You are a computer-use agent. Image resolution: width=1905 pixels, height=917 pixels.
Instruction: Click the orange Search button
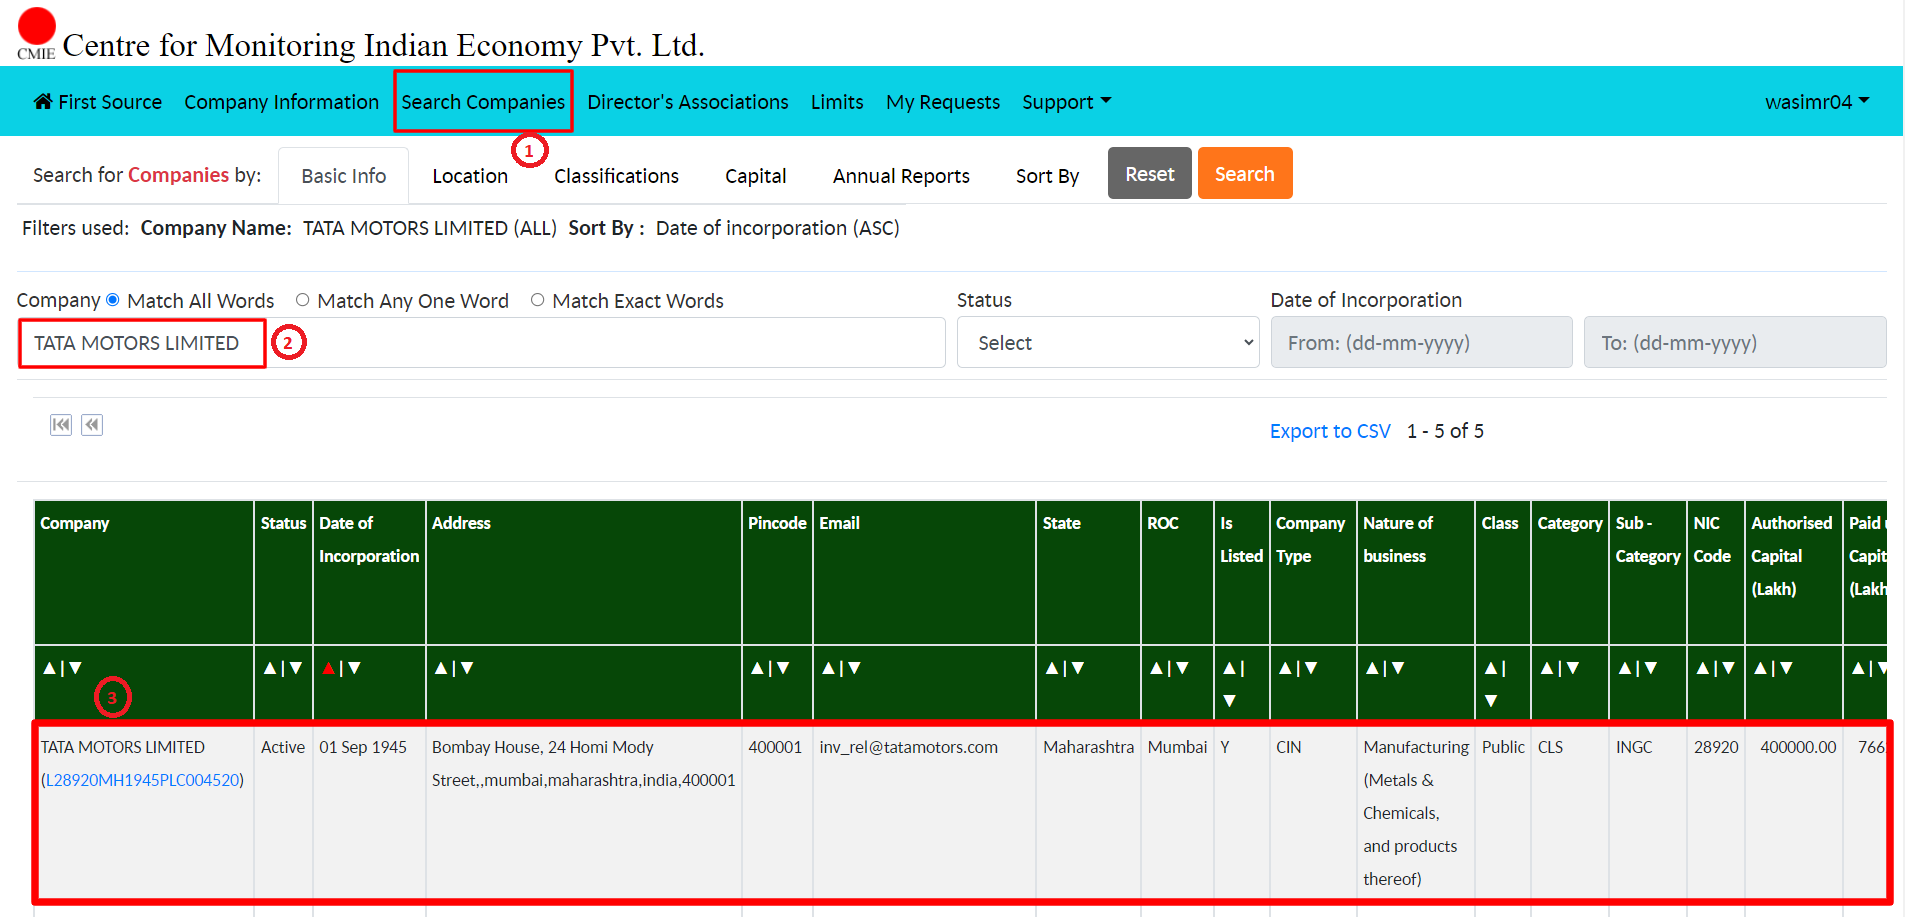(x=1245, y=173)
